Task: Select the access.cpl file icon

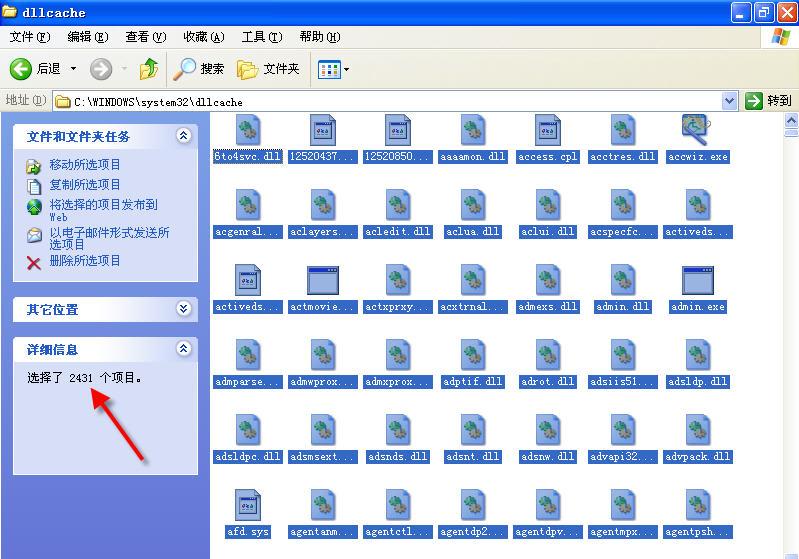Action: (548, 130)
